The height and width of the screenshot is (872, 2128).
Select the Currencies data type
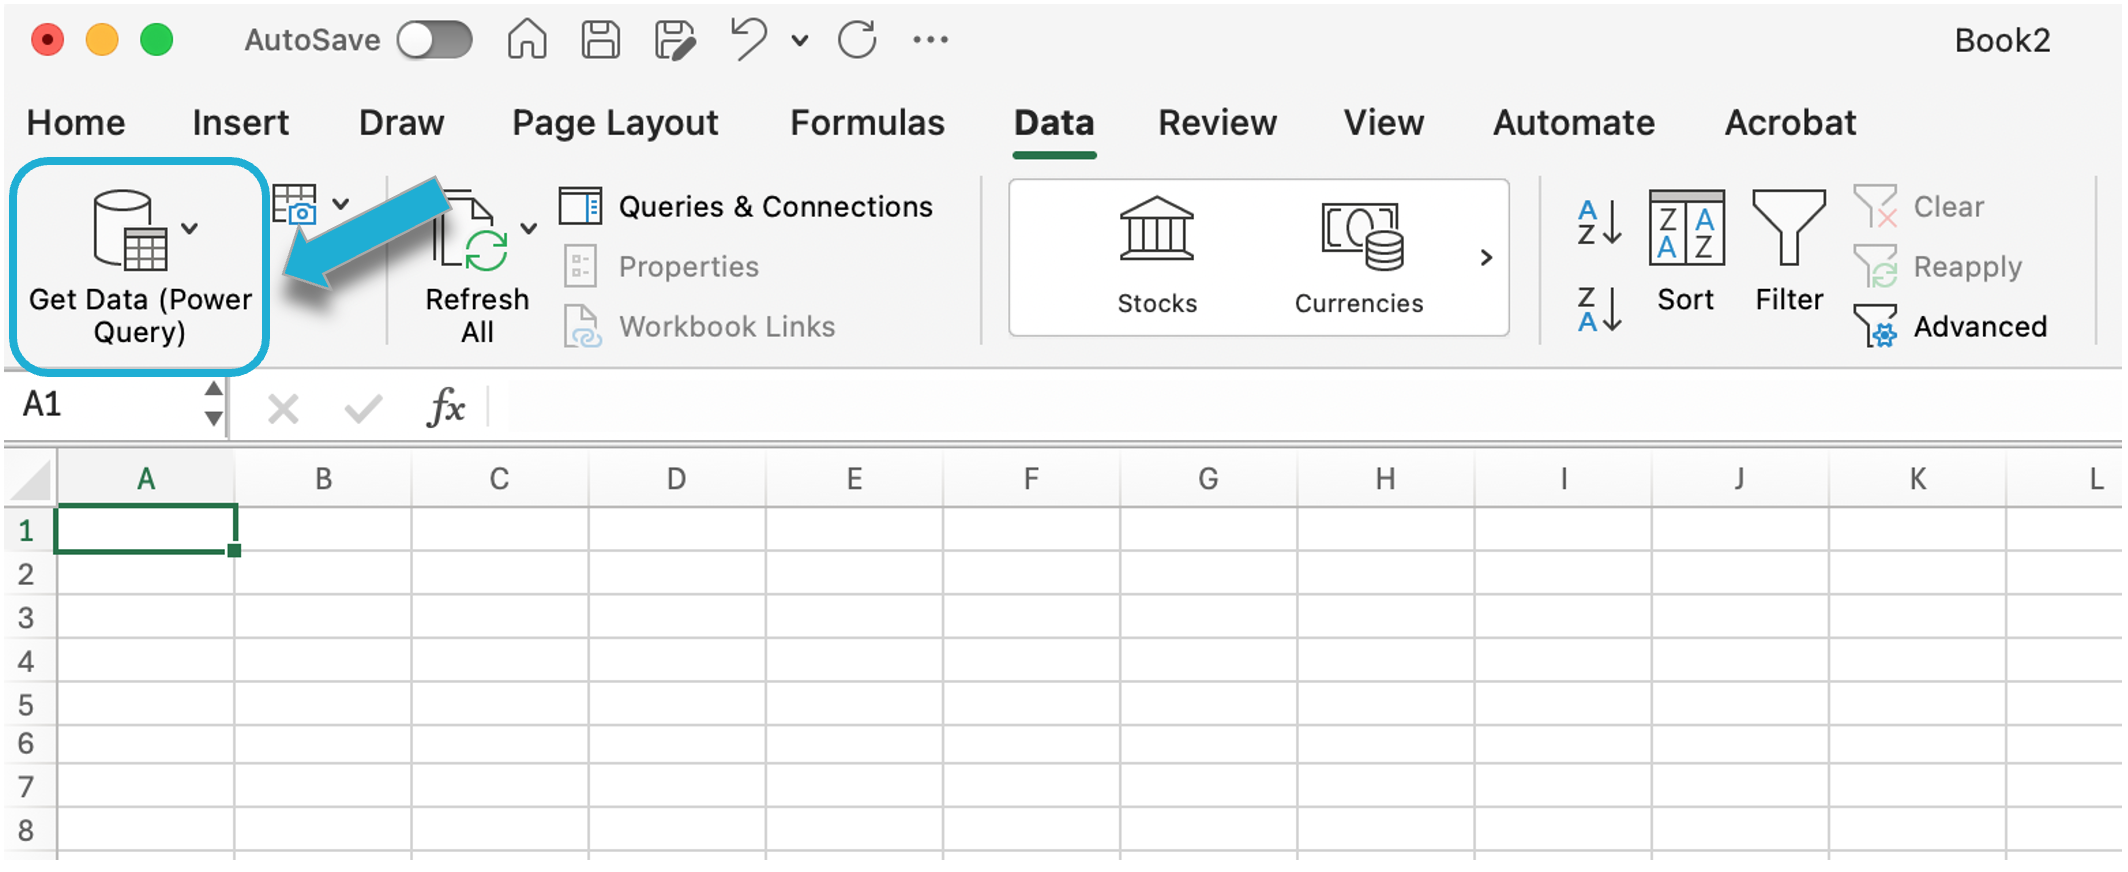pyautogui.click(x=1359, y=256)
